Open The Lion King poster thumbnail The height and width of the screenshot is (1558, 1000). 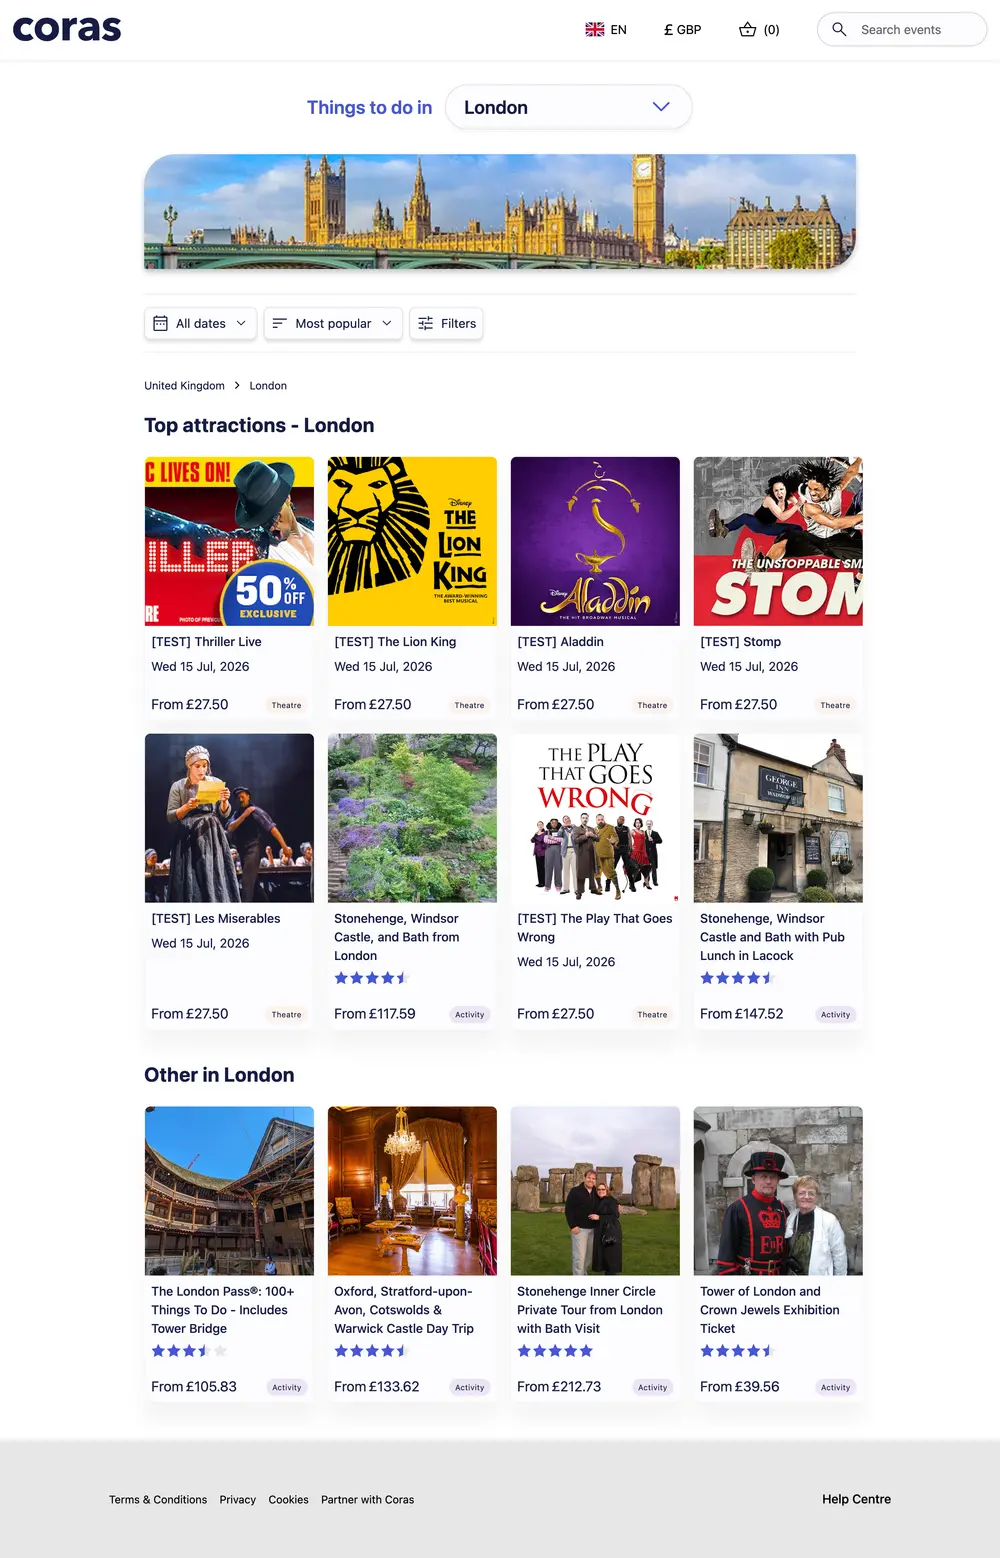pyautogui.click(x=412, y=541)
